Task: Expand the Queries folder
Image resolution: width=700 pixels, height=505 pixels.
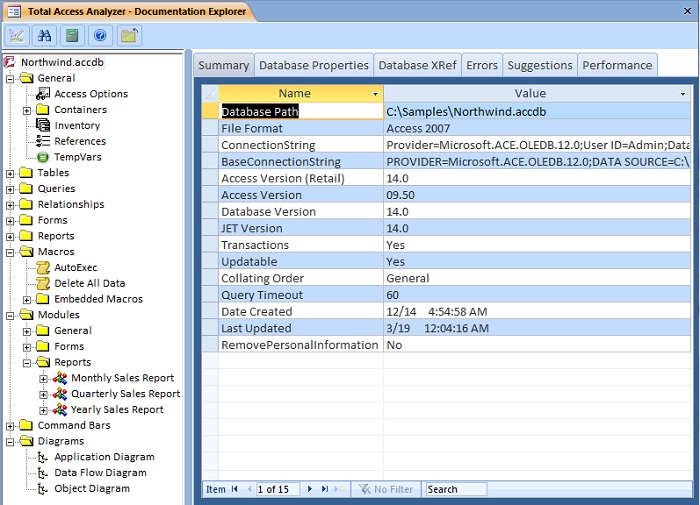Action: (10, 189)
